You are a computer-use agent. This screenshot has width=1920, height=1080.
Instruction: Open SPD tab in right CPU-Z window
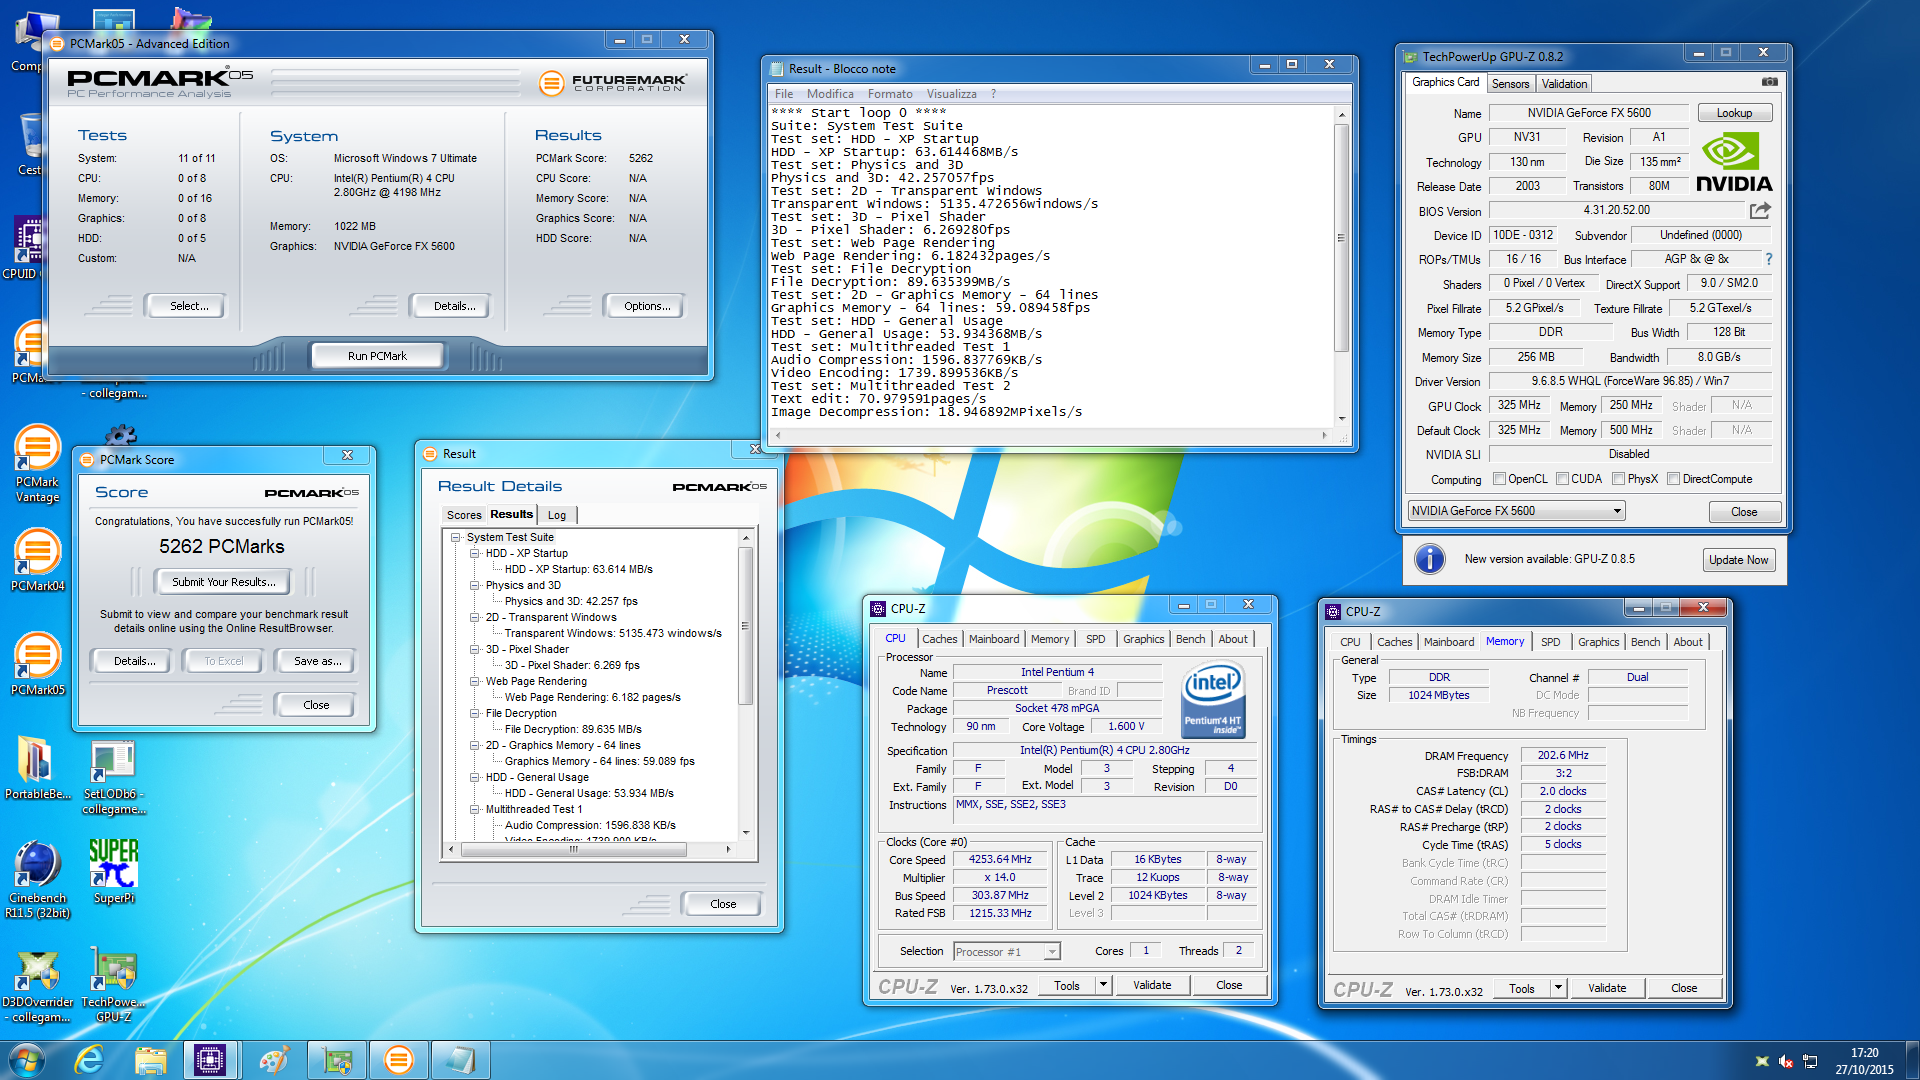click(1550, 642)
